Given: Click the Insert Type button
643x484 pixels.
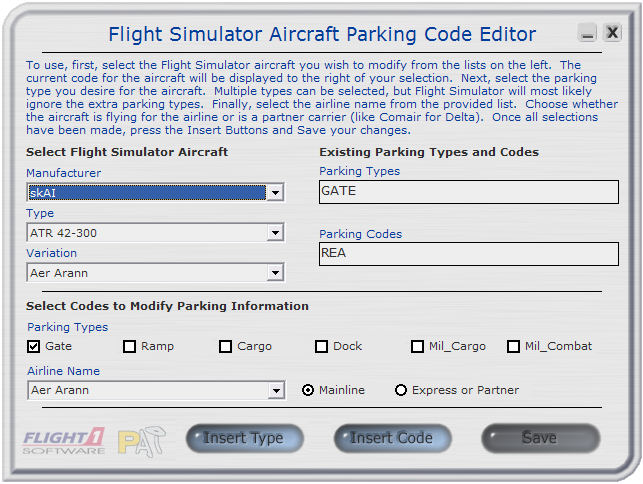Looking at the screenshot, I should point(244,438).
